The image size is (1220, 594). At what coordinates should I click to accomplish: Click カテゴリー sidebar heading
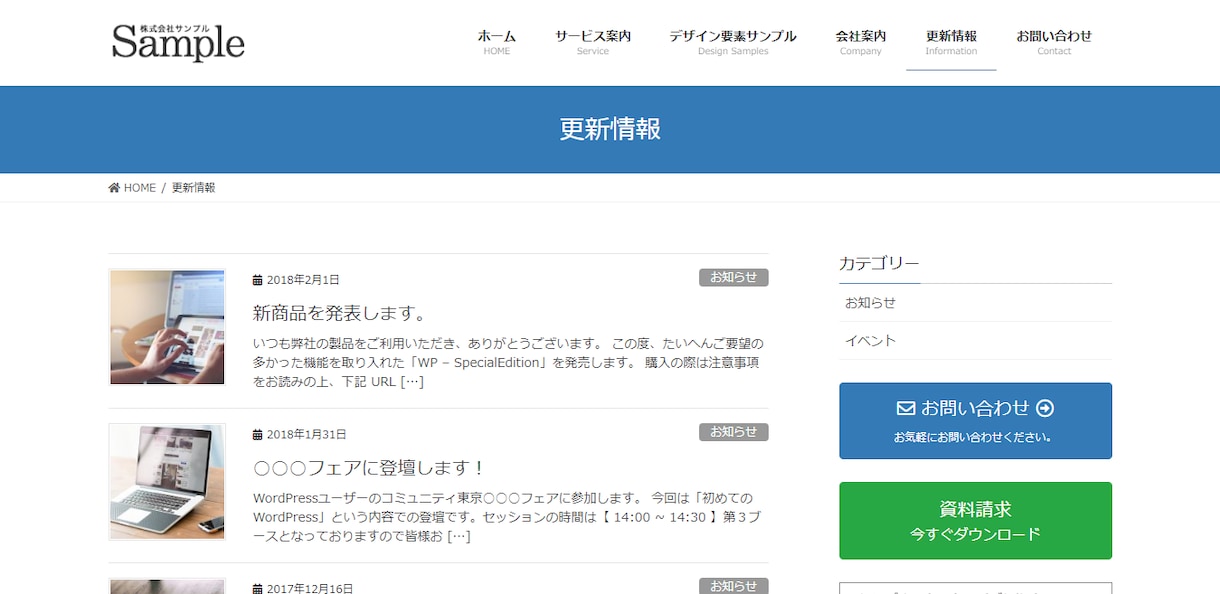879,264
